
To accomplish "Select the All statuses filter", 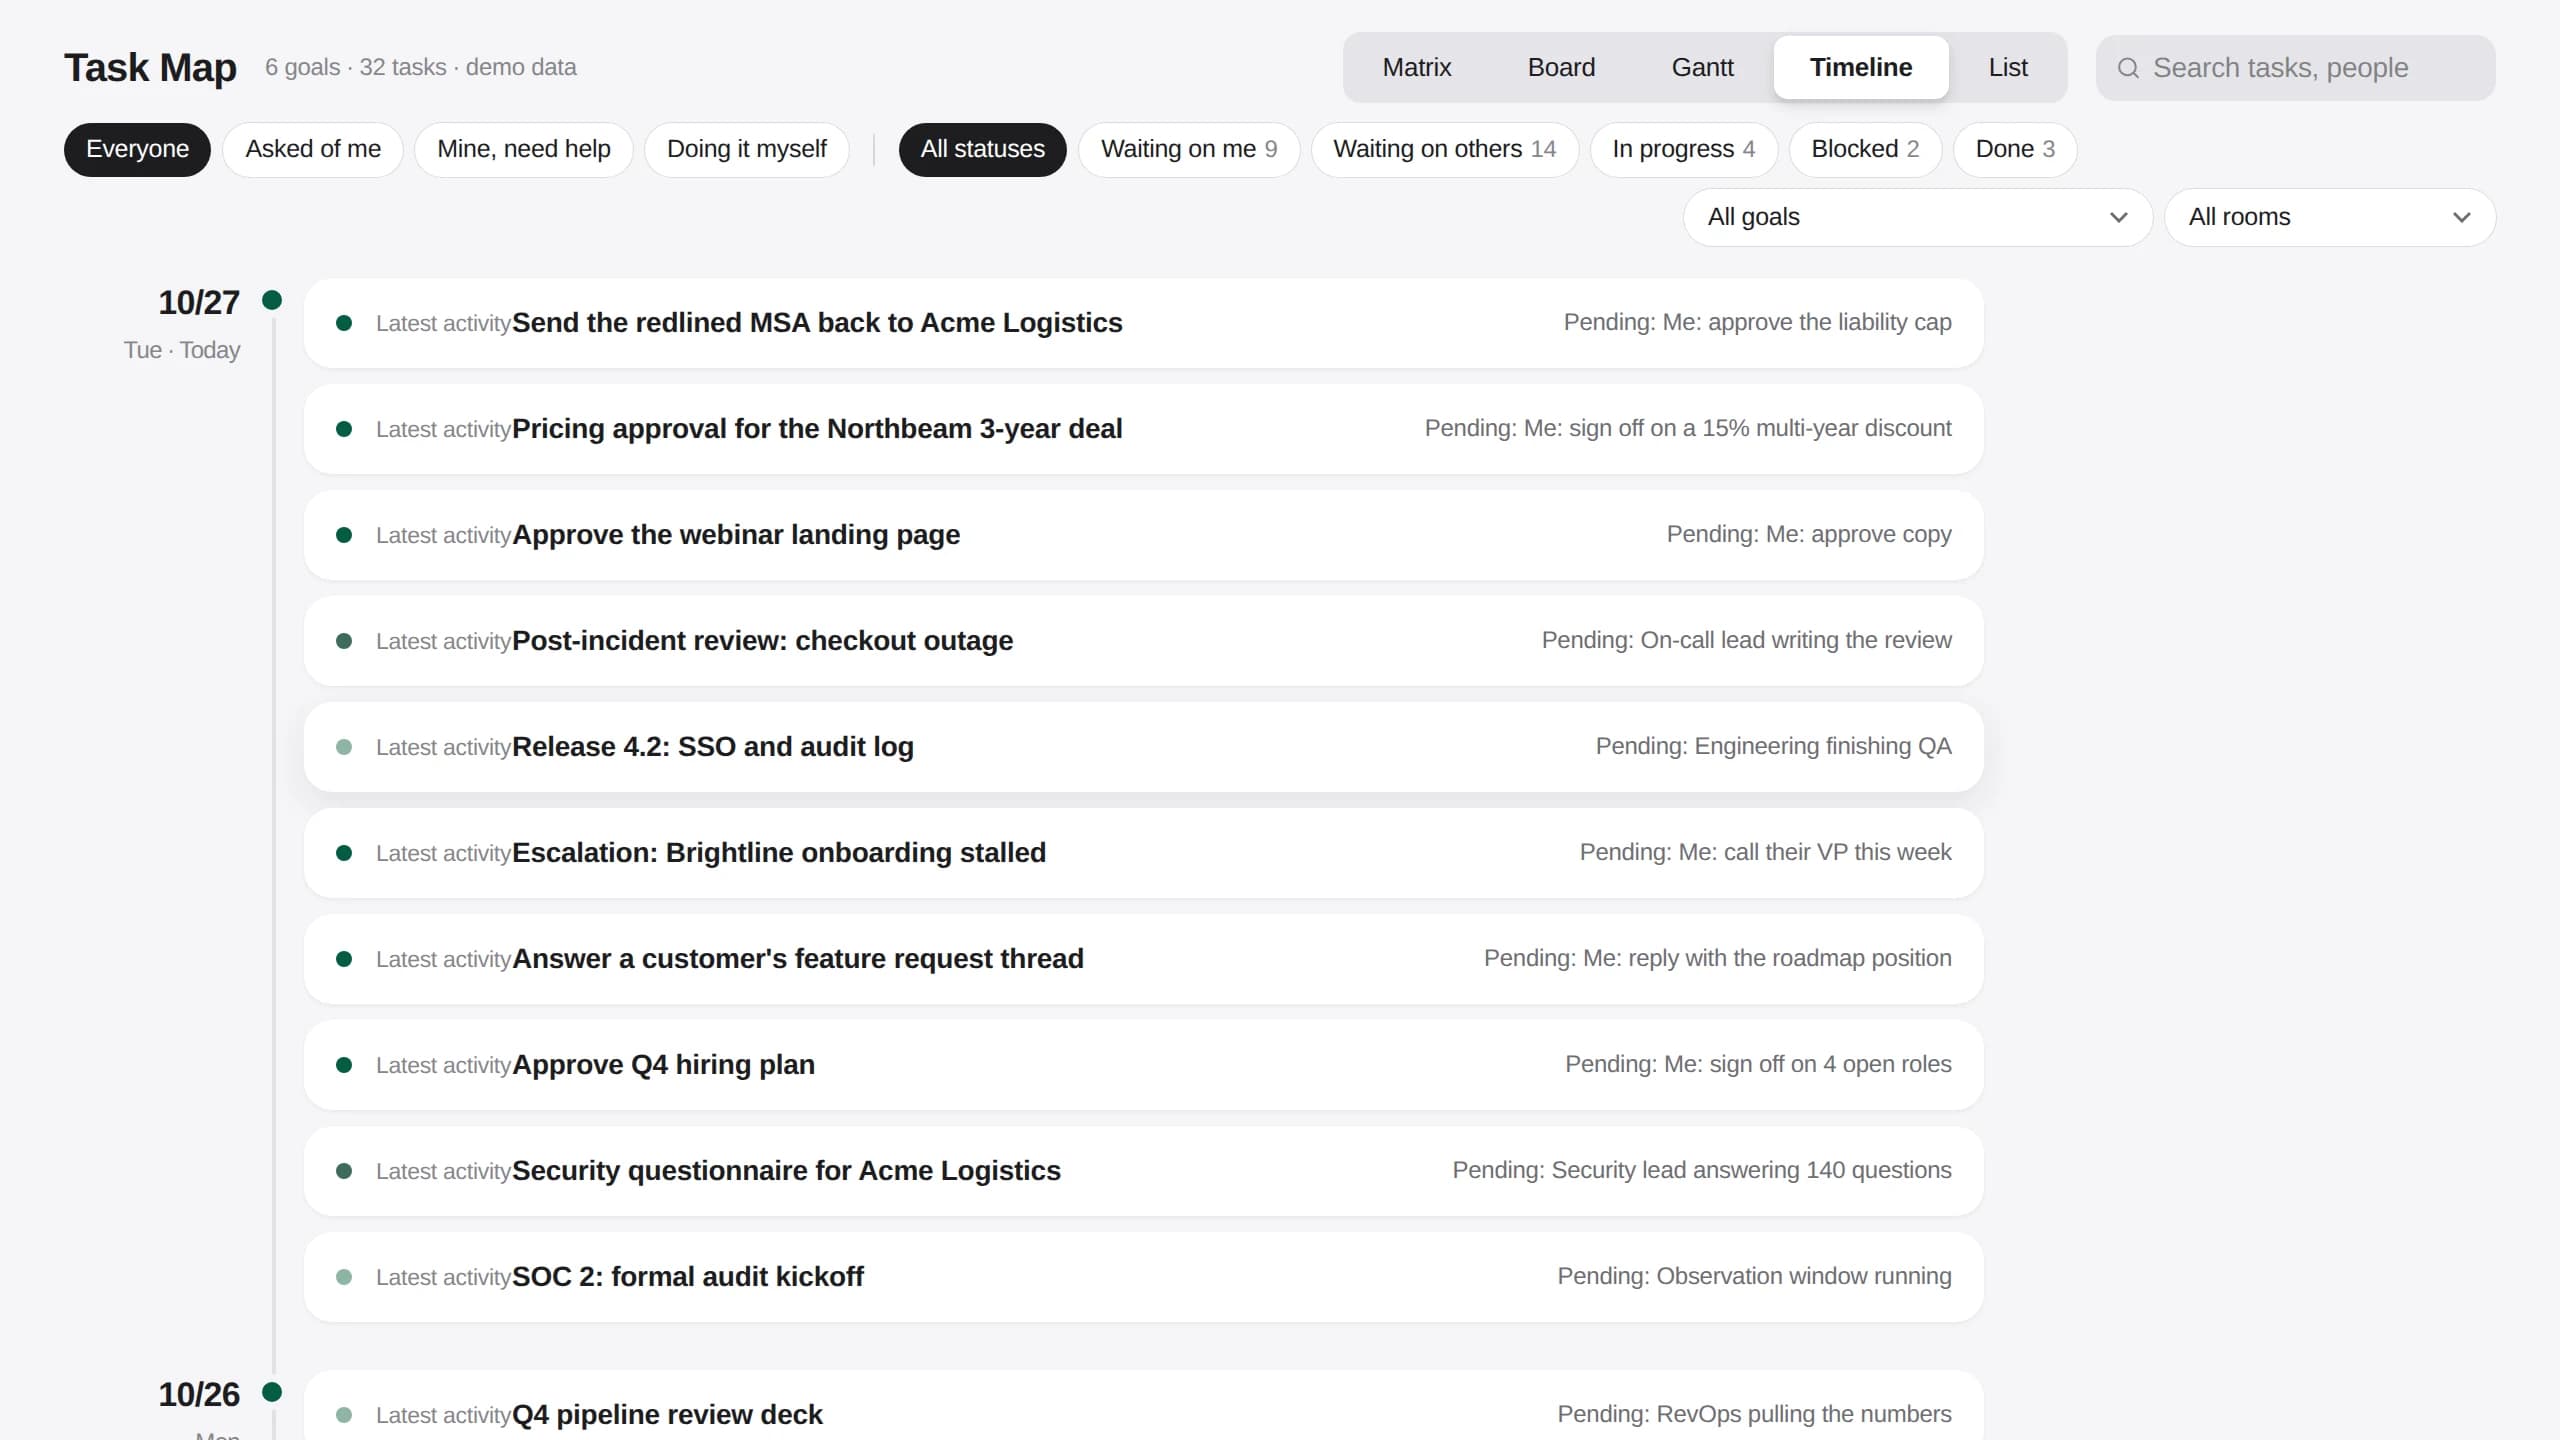I will pos(983,149).
